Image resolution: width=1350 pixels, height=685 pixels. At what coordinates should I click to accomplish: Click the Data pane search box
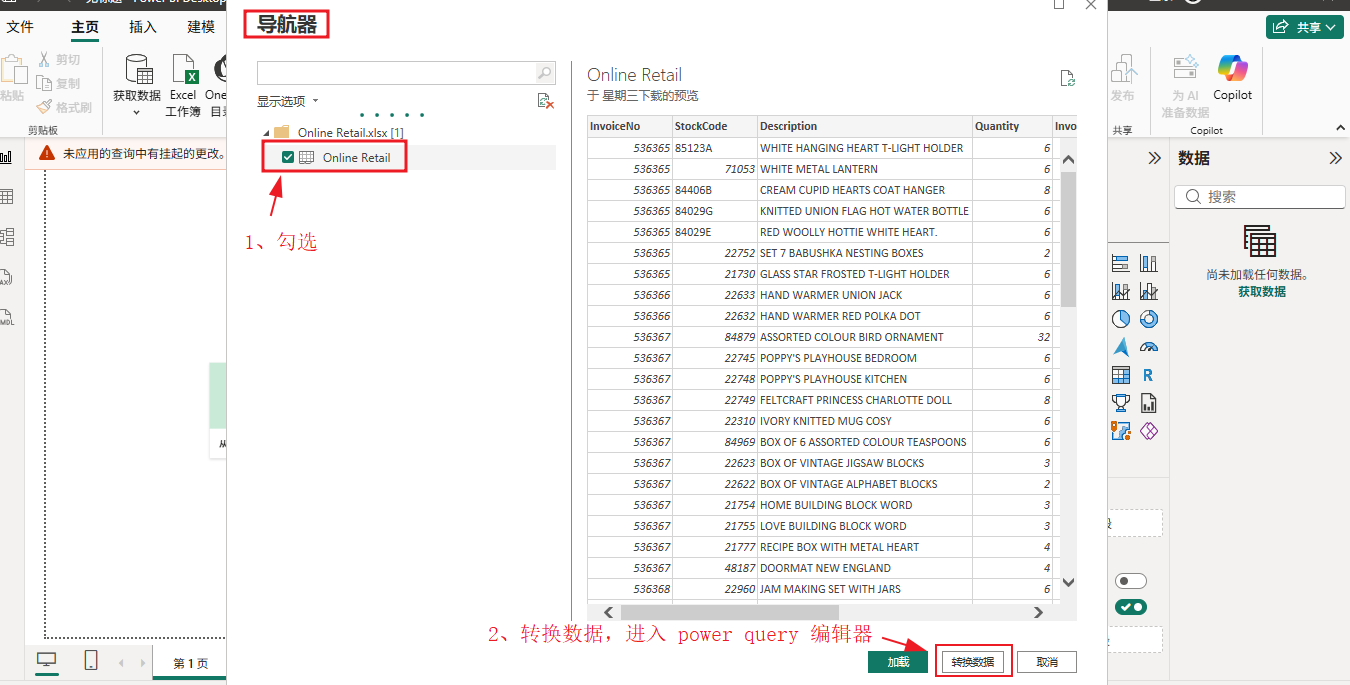[1260, 197]
